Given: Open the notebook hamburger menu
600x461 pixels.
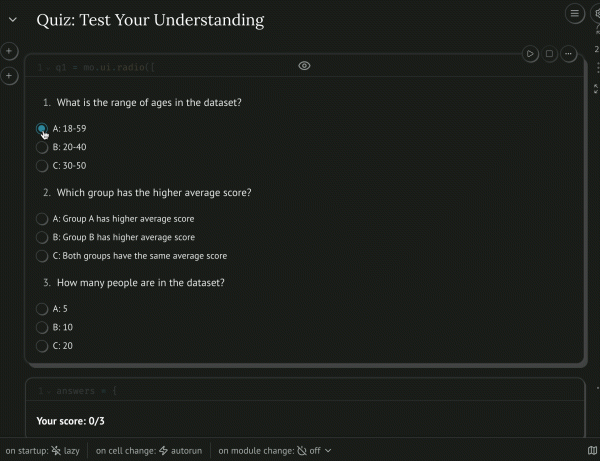Looking at the screenshot, I should [x=574, y=13].
